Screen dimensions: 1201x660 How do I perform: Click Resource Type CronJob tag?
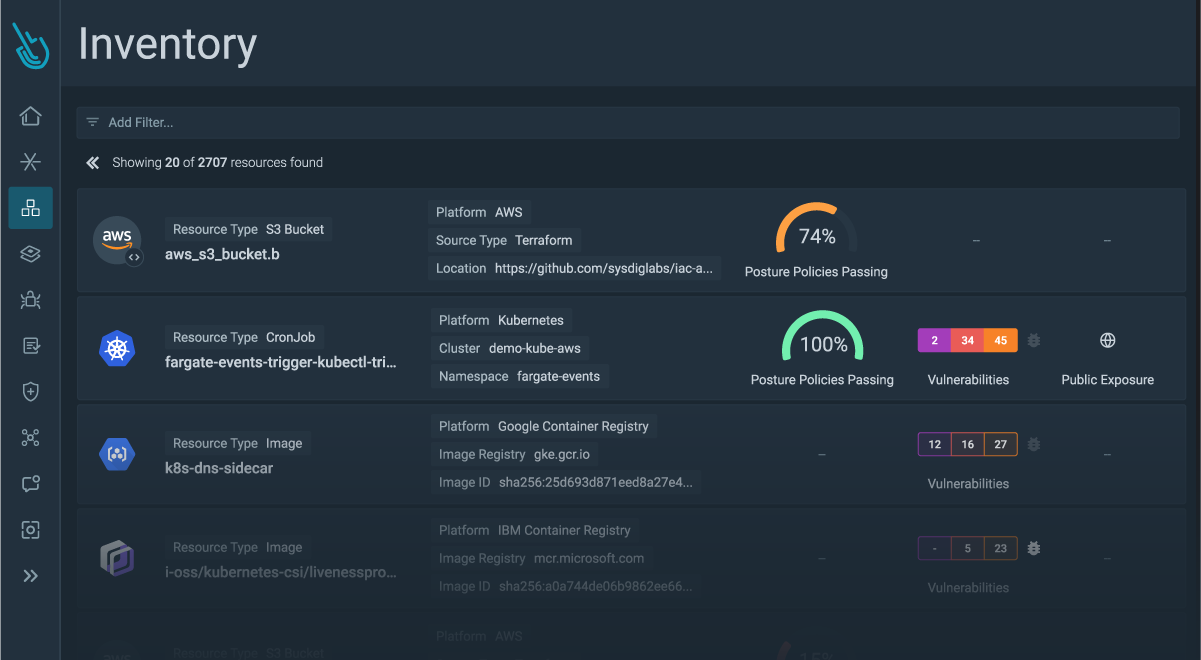click(244, 337)
